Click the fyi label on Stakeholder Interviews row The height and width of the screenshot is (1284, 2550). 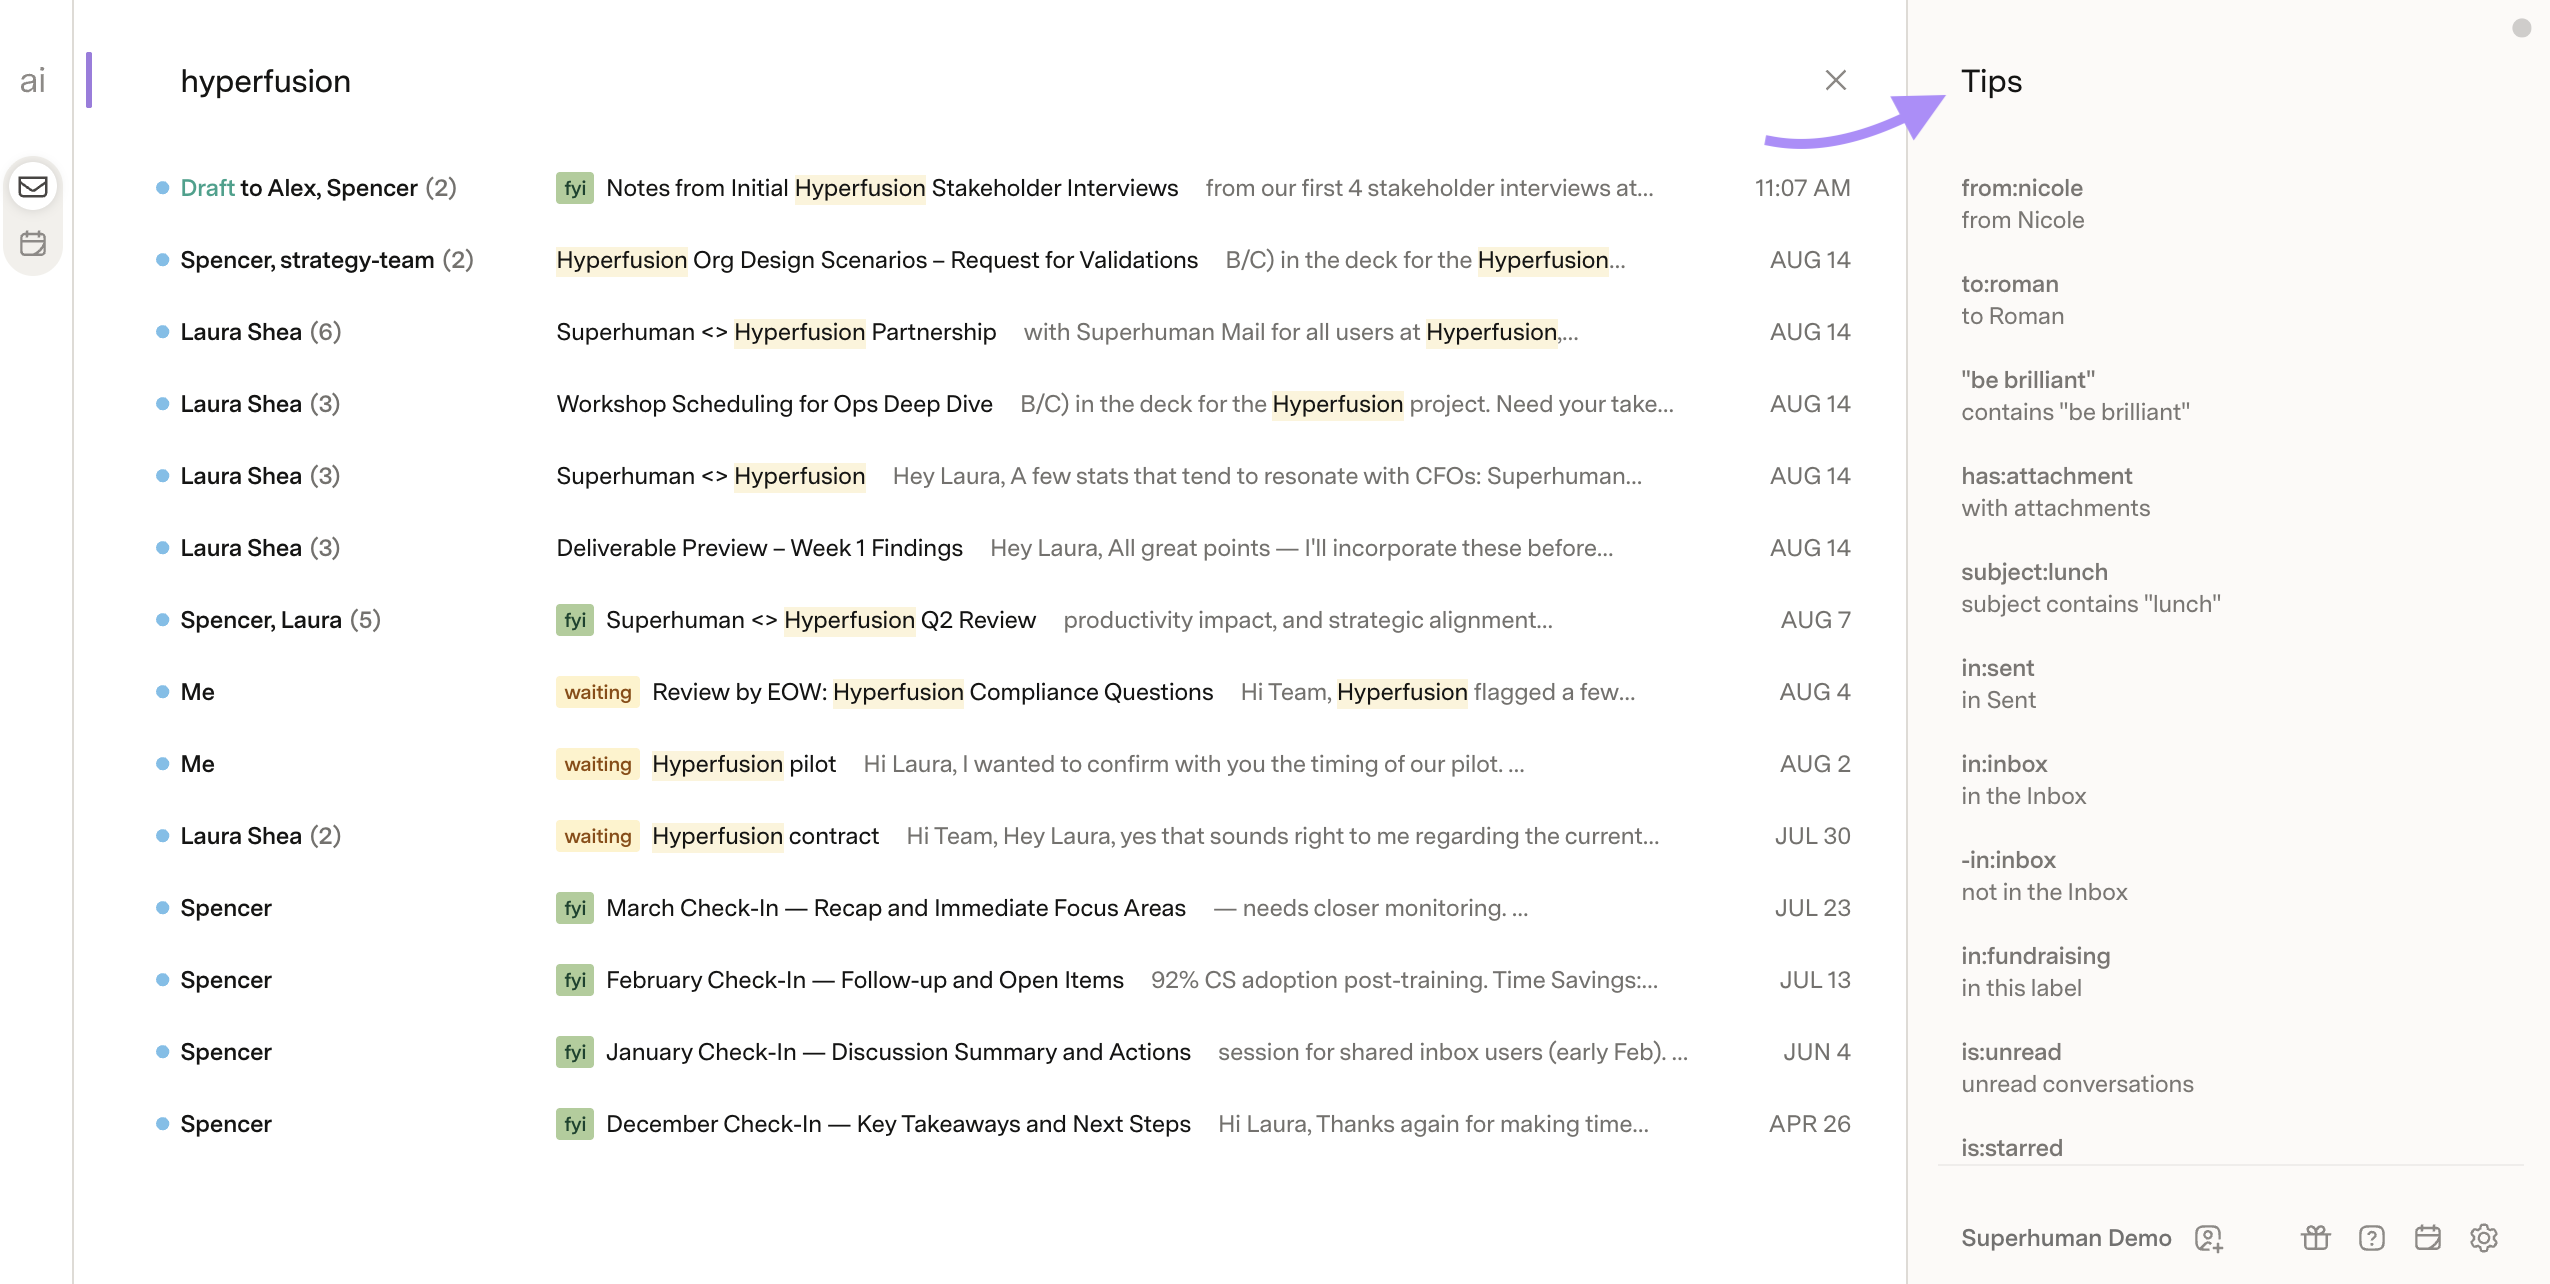click(575, 188)
